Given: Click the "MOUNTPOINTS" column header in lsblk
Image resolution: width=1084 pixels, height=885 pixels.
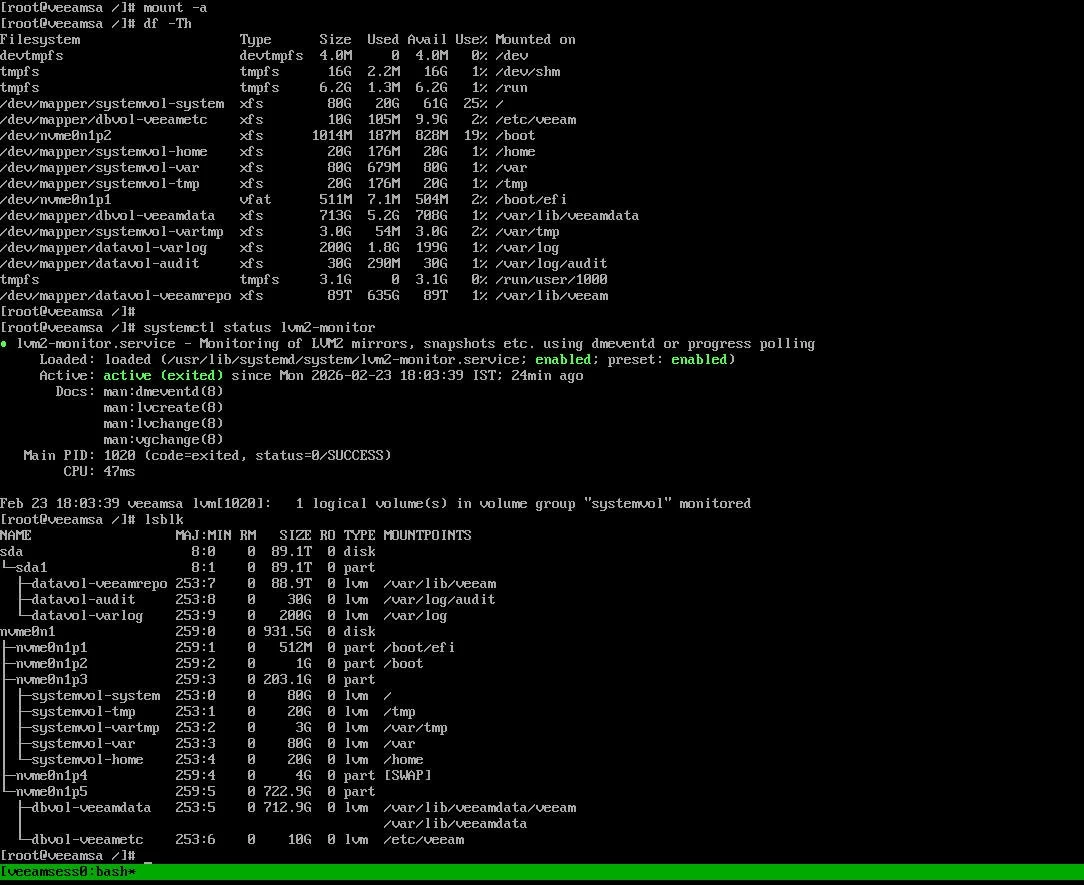Looking at the screenshot, I should [x=427, y=535].
